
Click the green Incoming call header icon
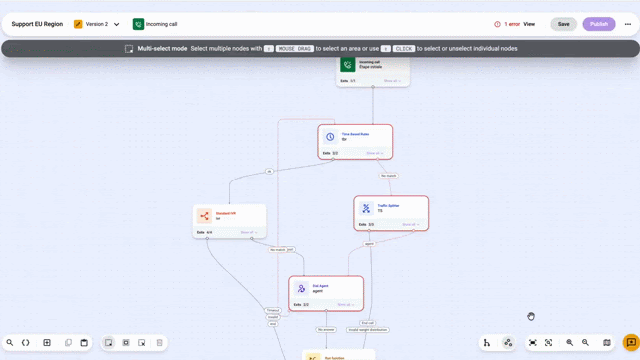[138, 24]
